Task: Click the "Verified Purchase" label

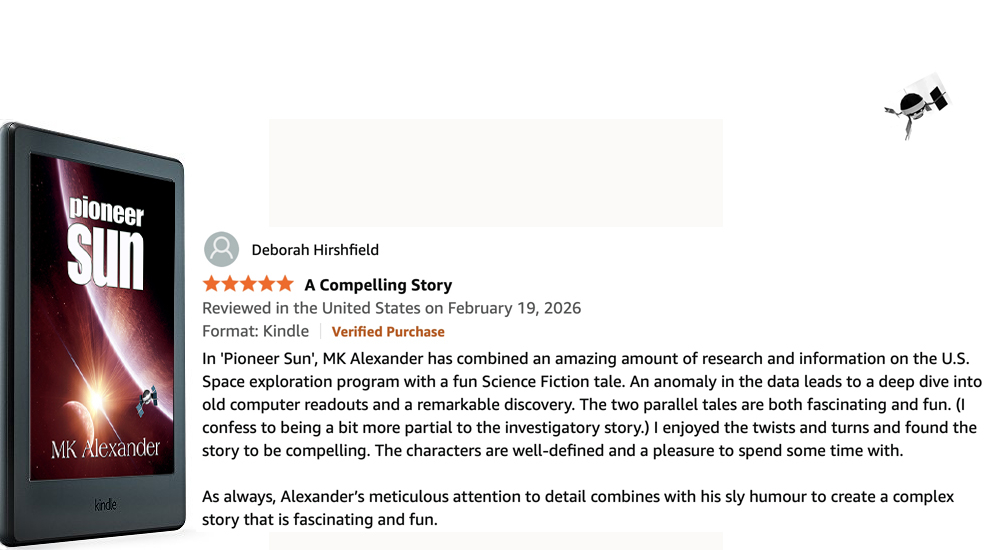Action: (388, 332)
